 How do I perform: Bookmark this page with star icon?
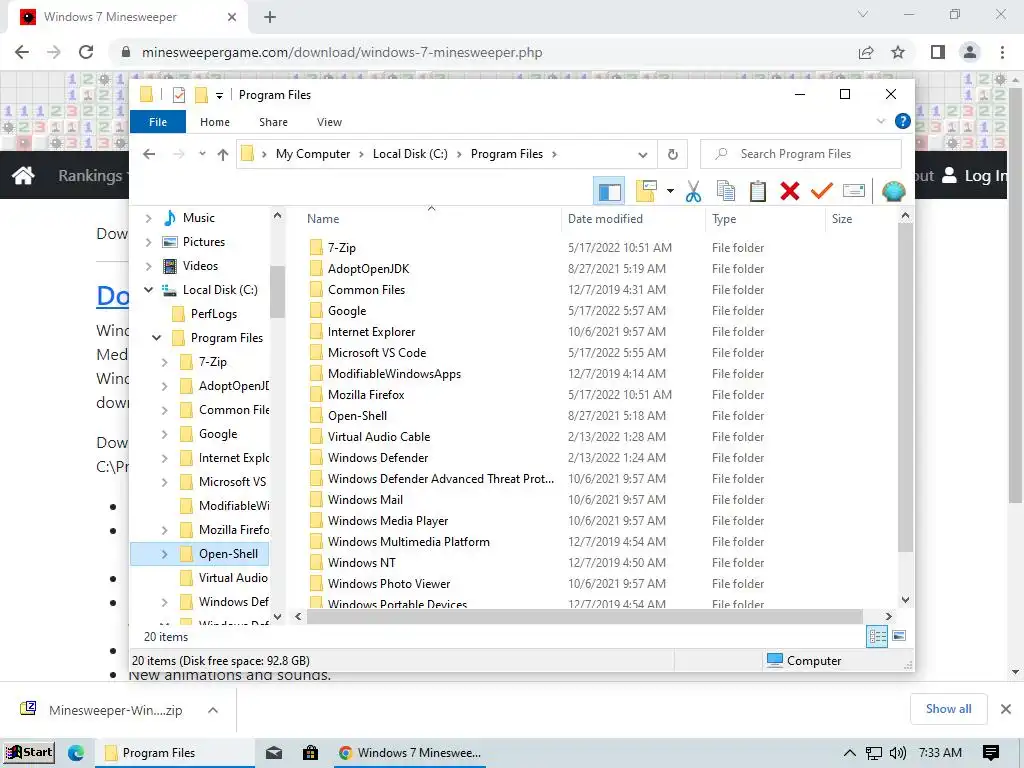pyautogui.click(x=898, y=52)
